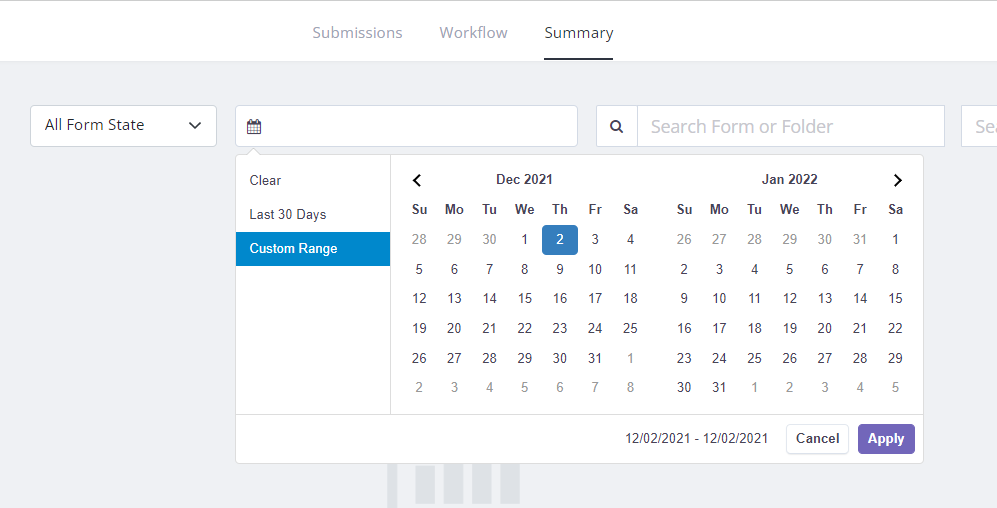Select the Summary tab
Viewport: 997px width, 508px height.
(x=578, y=33)
